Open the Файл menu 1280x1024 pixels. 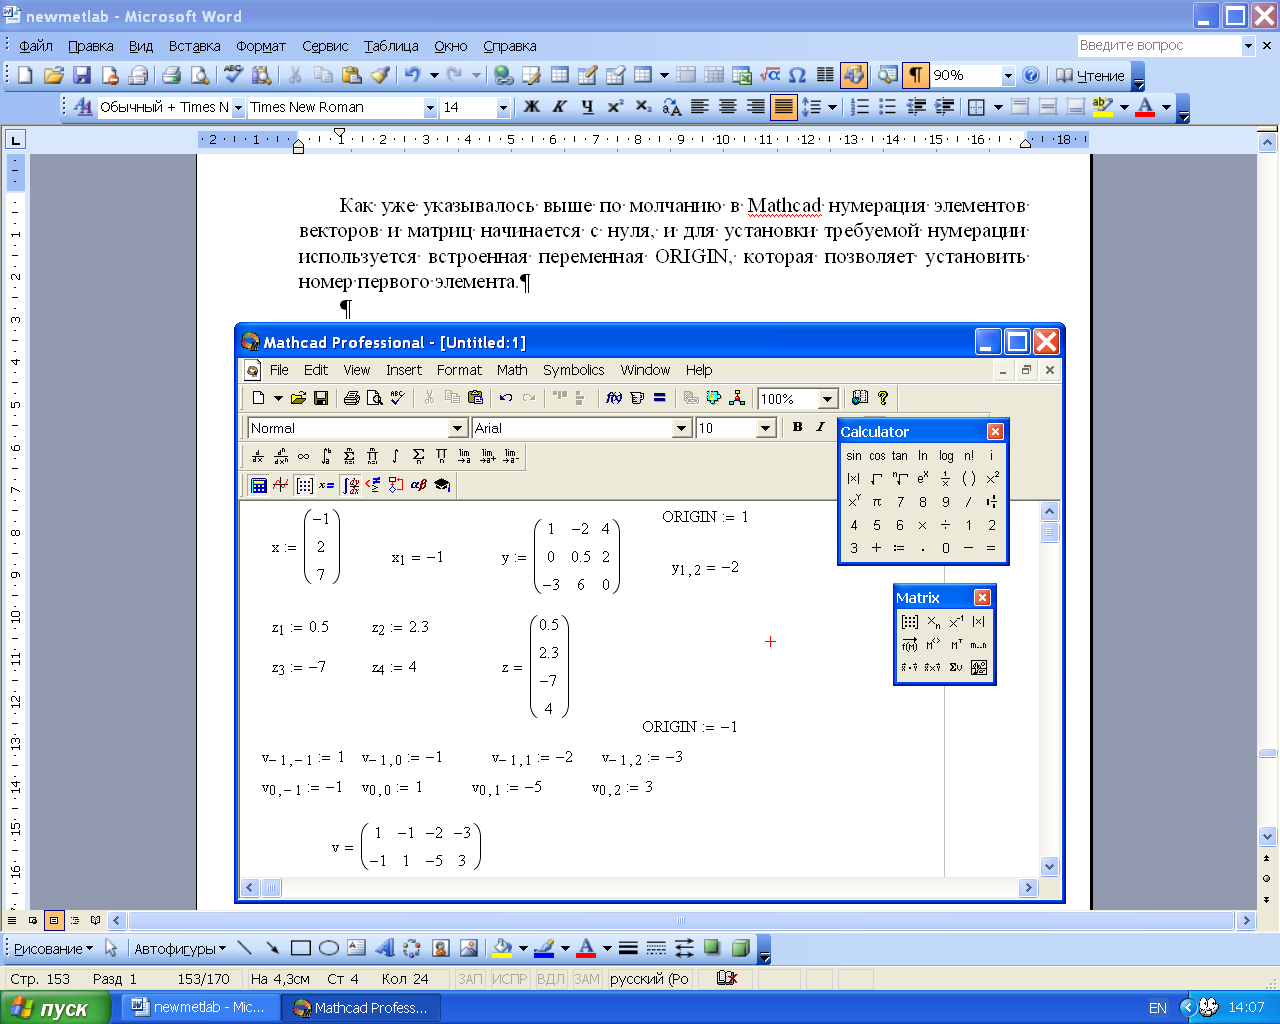[36, 46]
